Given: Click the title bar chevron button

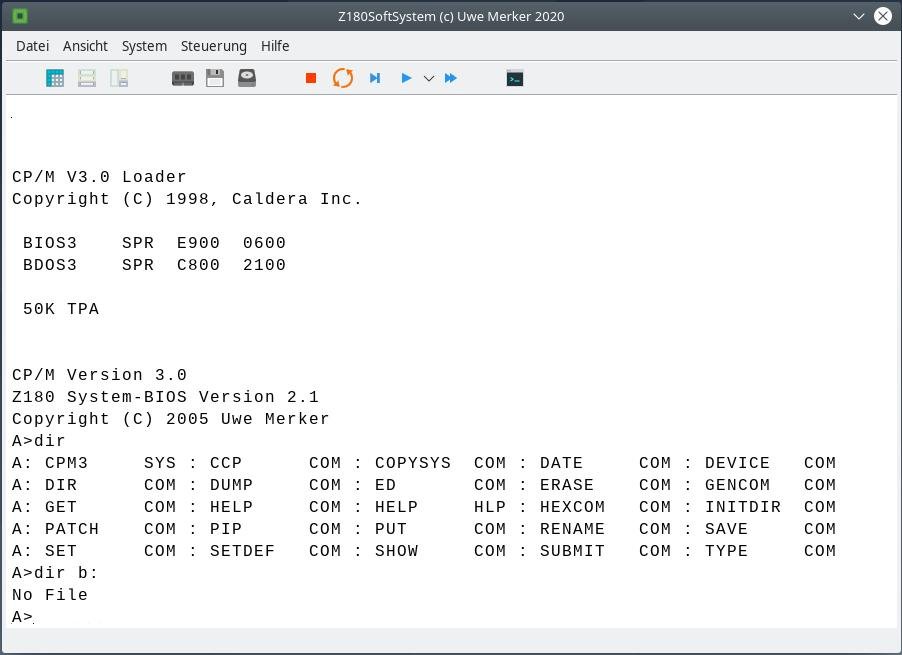Looking at the screenshot, I should coord(859,16).
